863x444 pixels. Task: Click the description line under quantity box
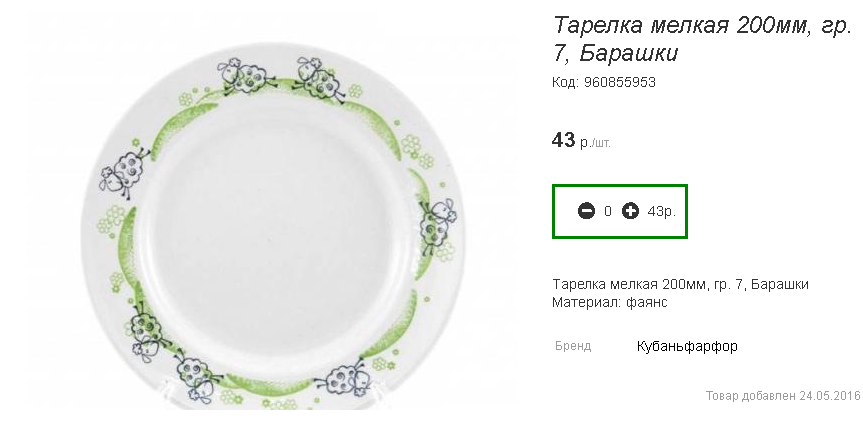[680, 284]
